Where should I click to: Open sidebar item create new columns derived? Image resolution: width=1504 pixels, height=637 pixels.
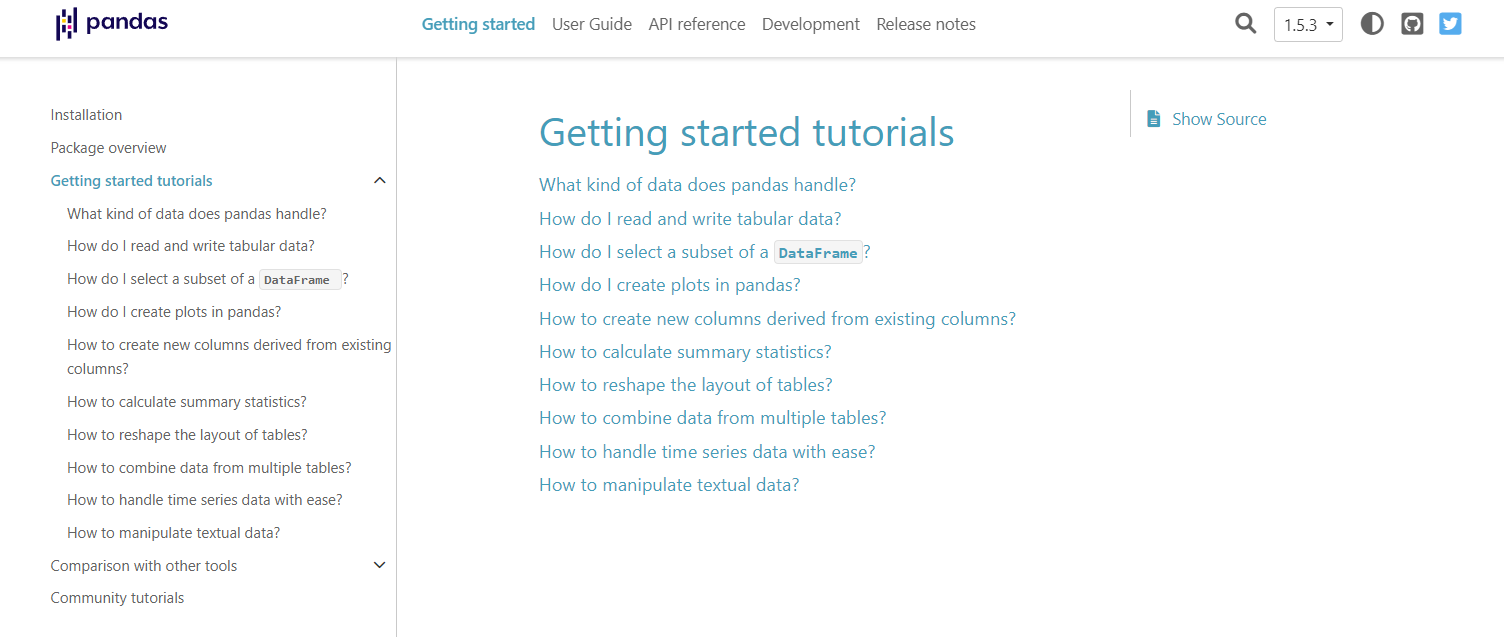(229, 357)
